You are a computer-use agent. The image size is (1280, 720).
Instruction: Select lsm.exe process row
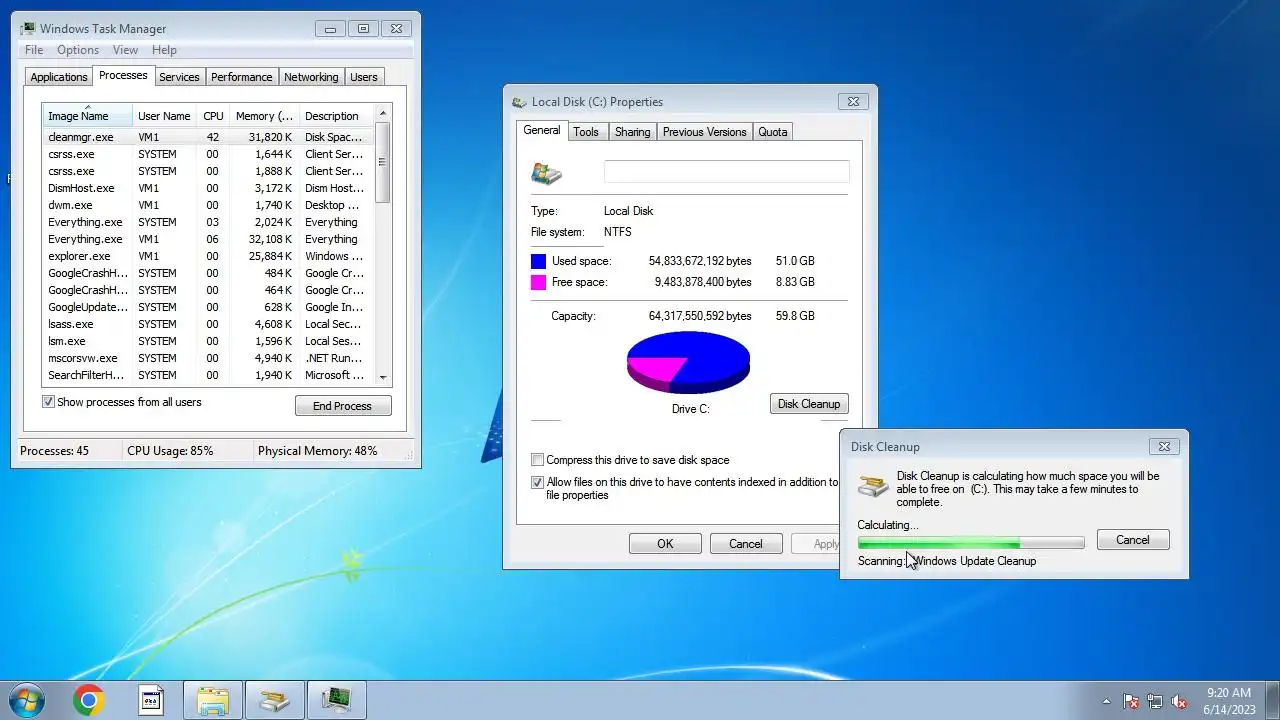click(208, 341)
